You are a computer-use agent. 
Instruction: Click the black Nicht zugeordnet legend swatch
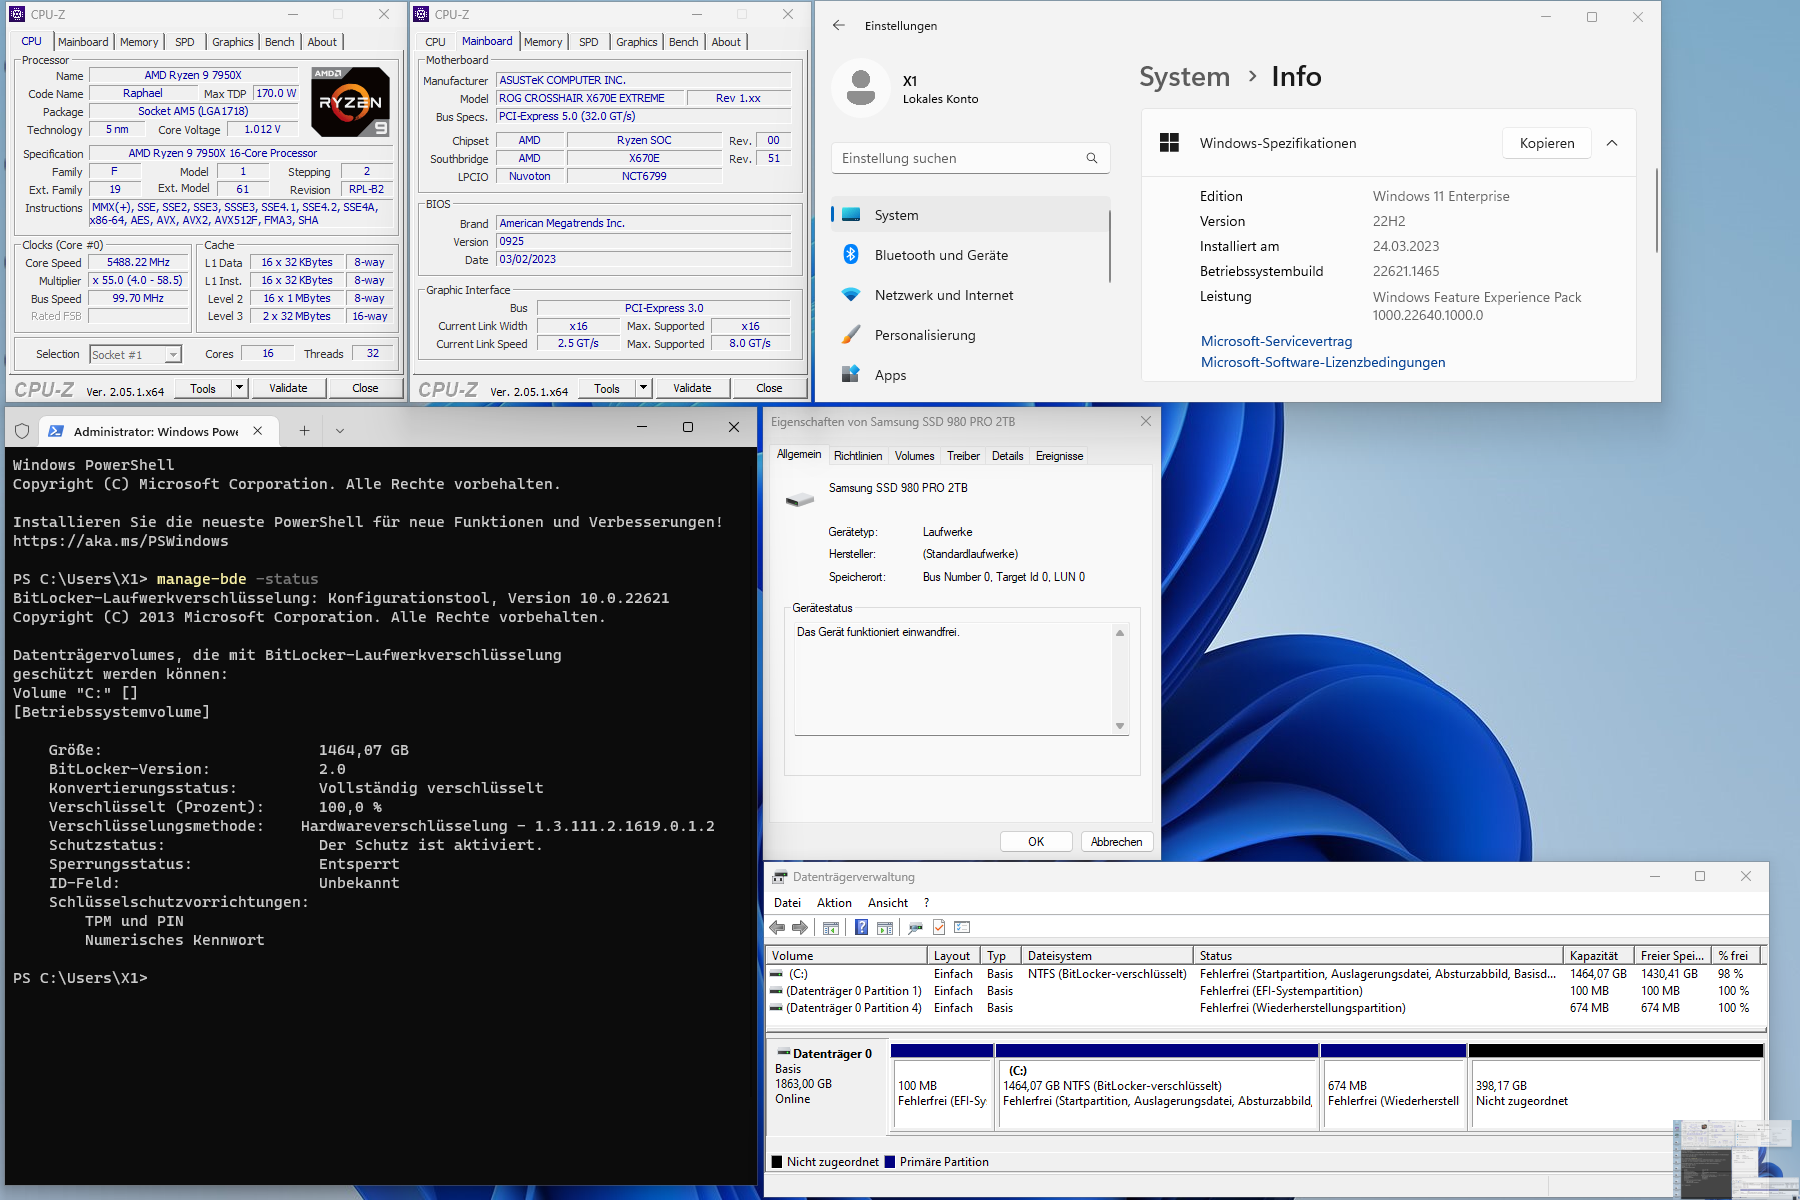(x=777, y=1162)
